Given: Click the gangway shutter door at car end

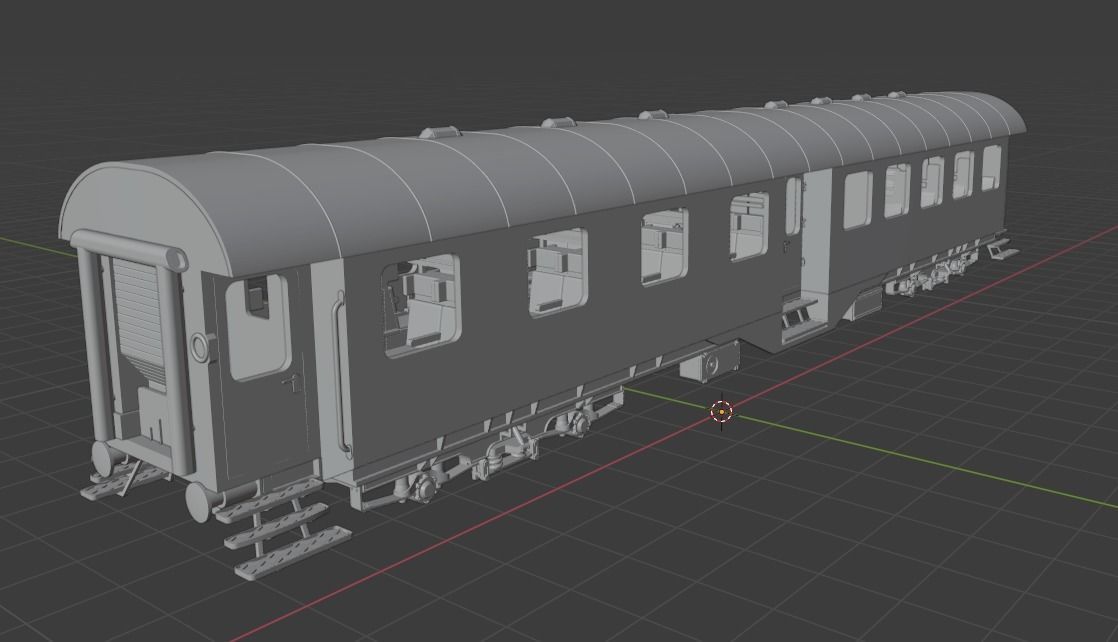Looking at the screenshot, I should click(x=140, y=320).
